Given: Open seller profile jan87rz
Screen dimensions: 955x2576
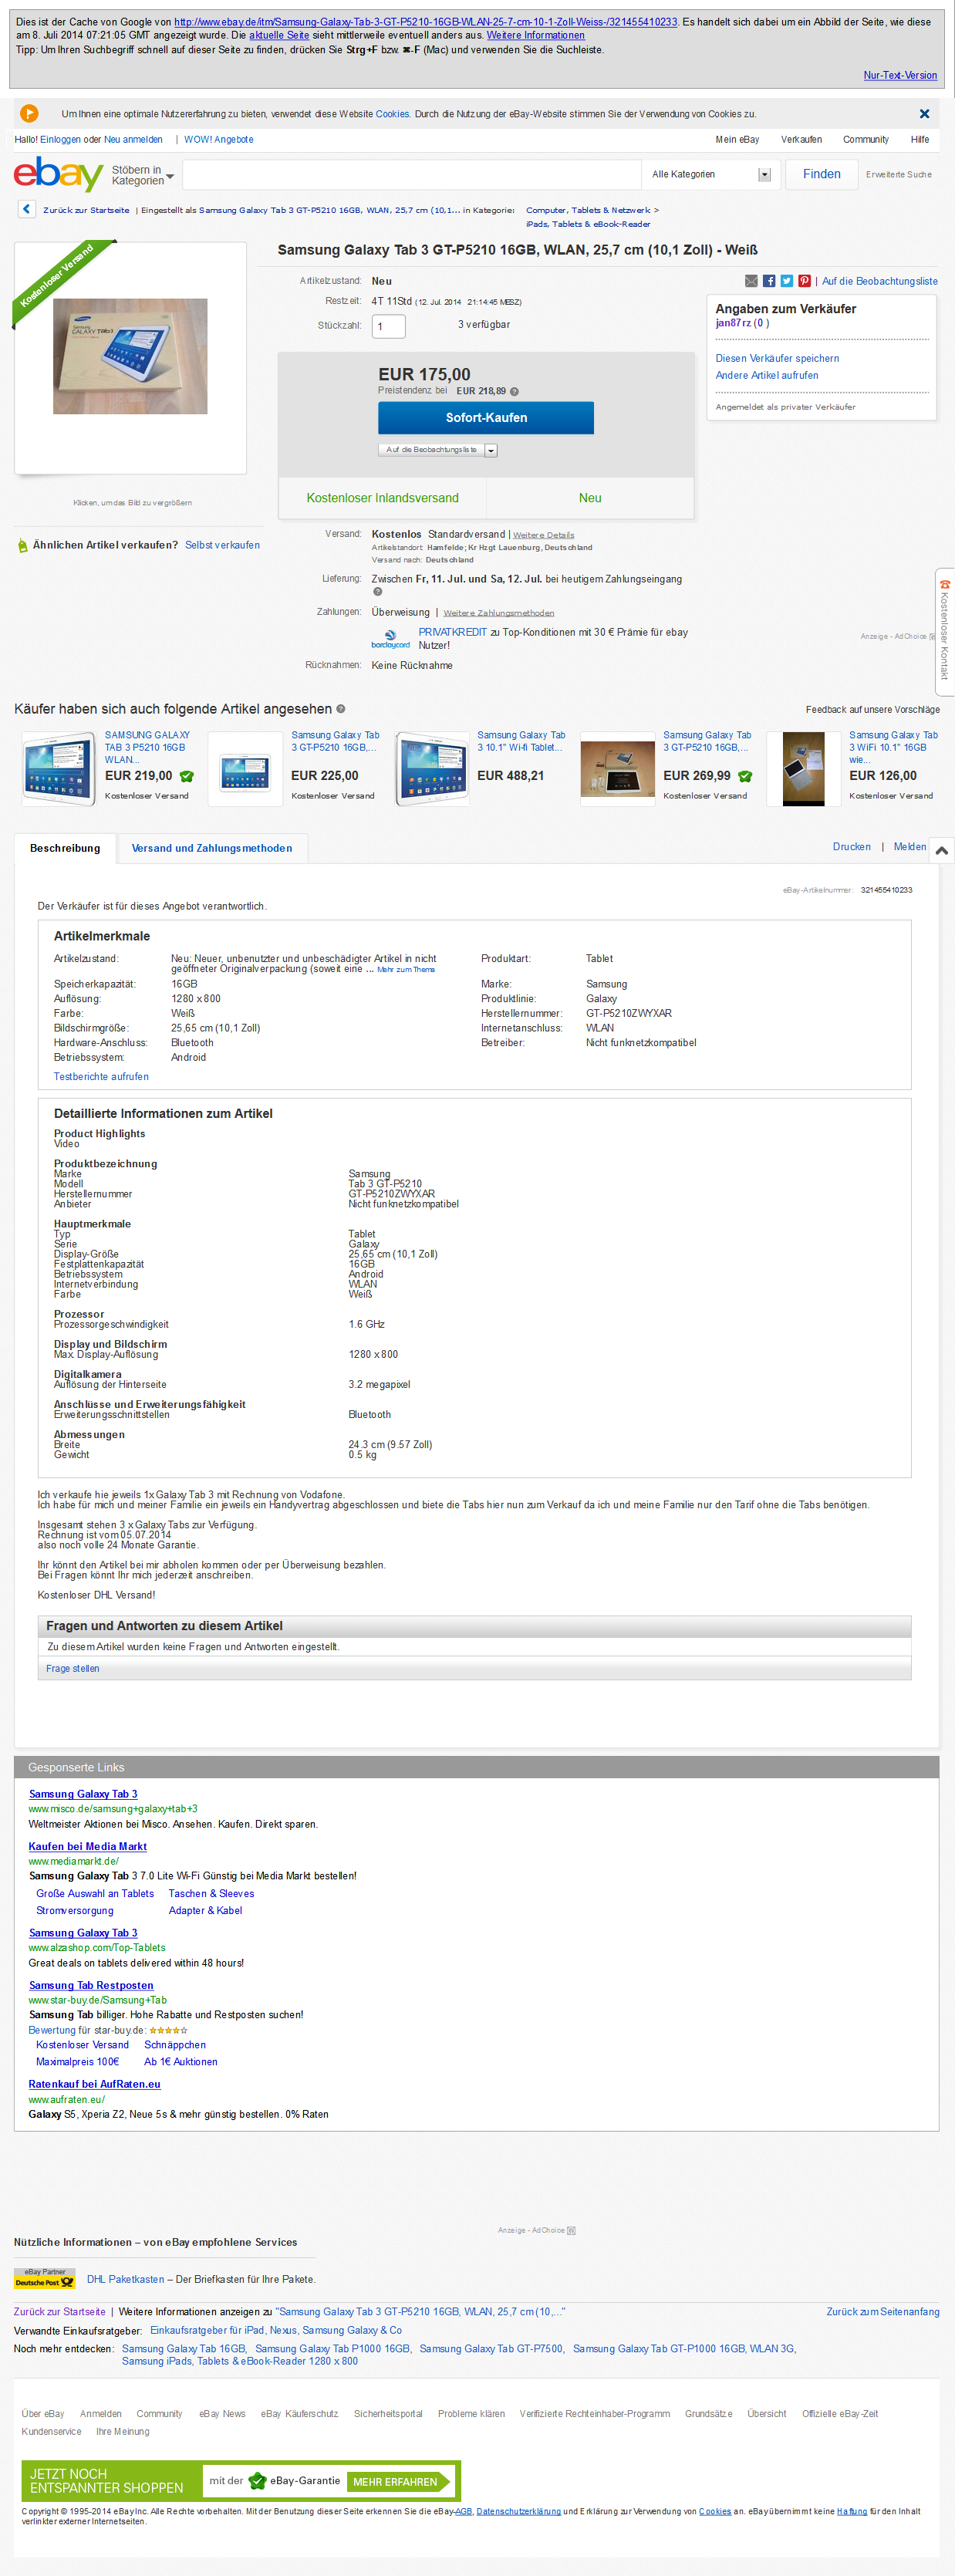Looking at the screenshot, I should pyautogui.click(x=733, y=323).
